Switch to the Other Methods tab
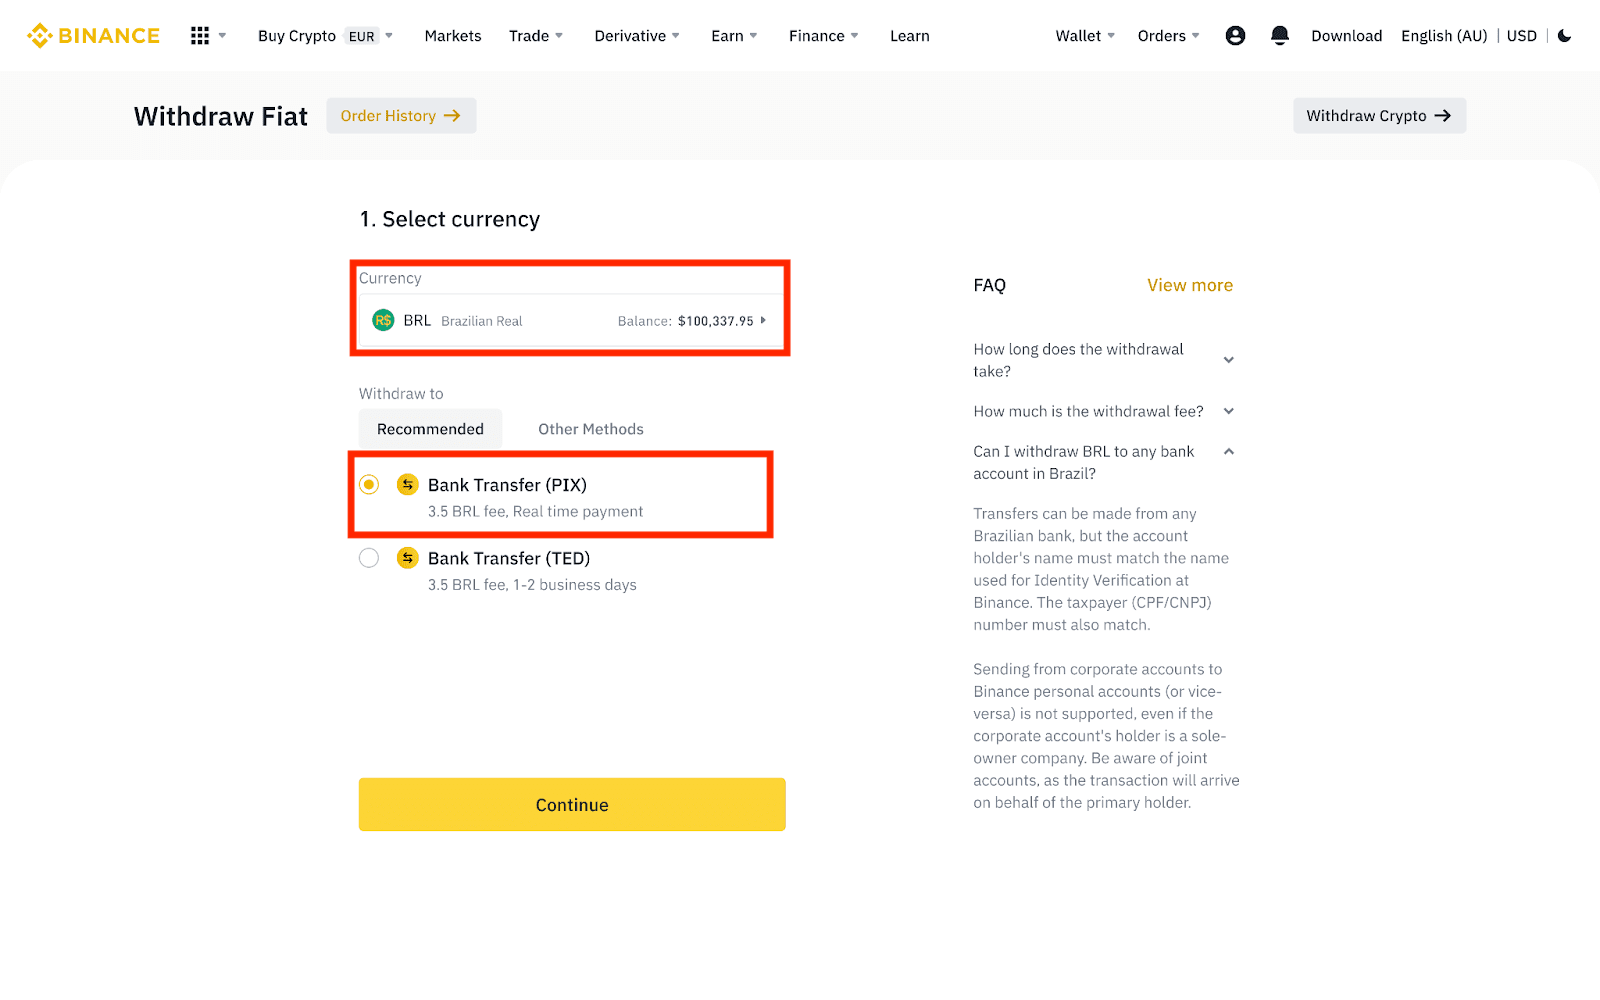1600x1000 pixels. (x=591, y=429)
